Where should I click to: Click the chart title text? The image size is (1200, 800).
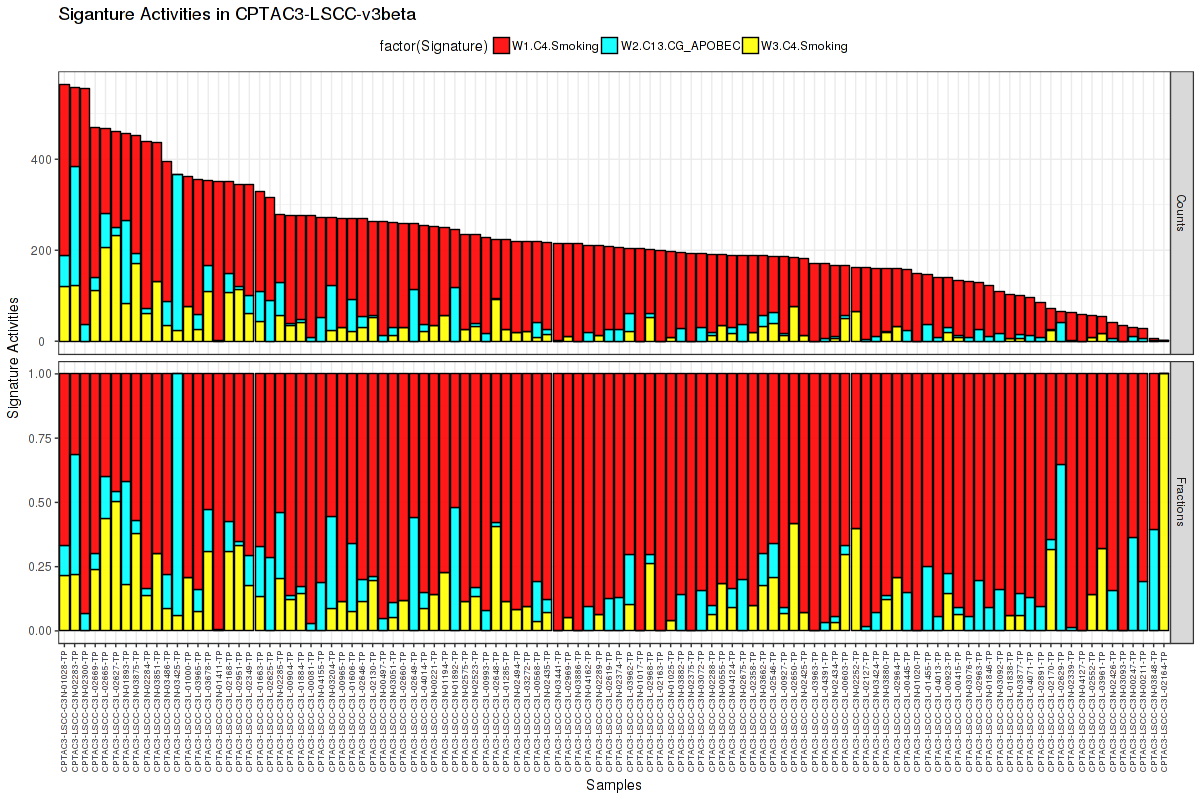pyautogui.click(x=238, y=15)
